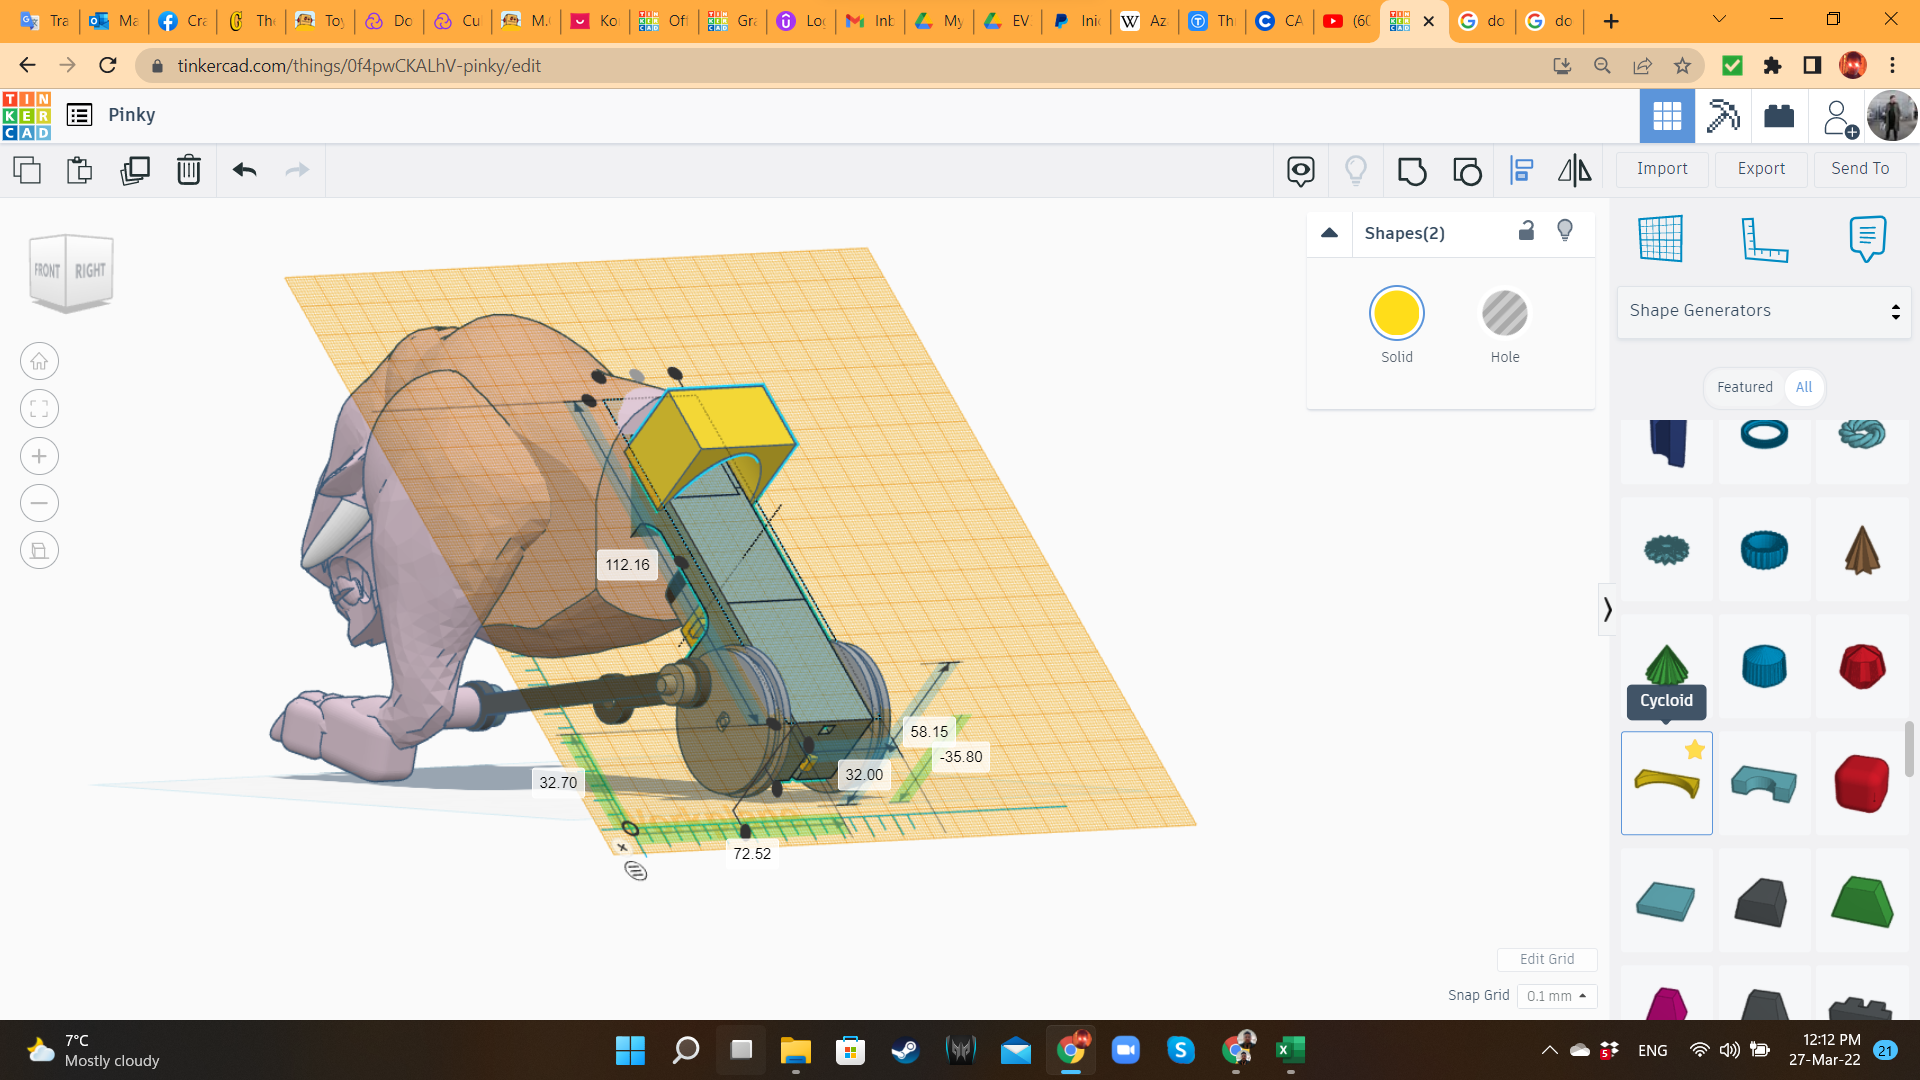
Task: Open the Notes tool
Action: [x=1866, y=239]
